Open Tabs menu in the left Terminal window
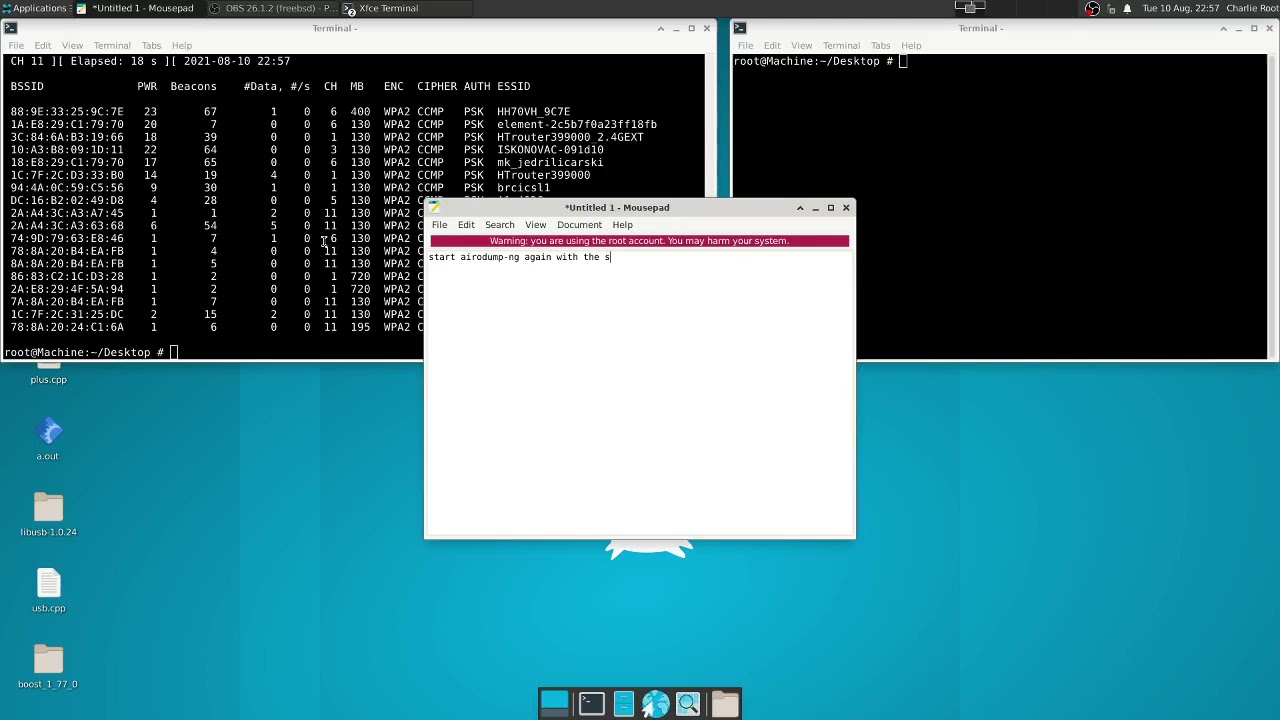The height and width of the screenshot is (720, 1280). [151, 45]
